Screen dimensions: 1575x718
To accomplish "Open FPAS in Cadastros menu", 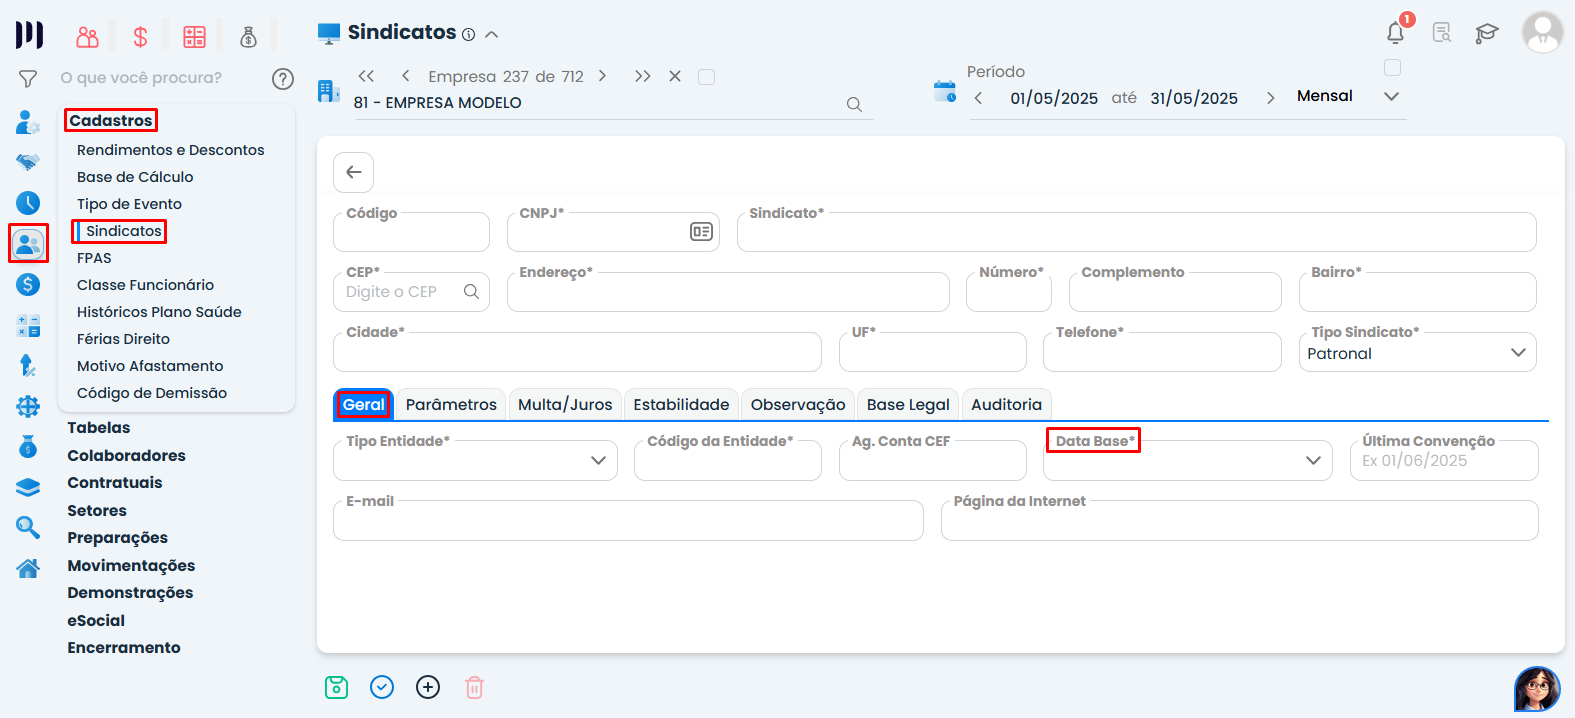I will (x=94, y=258).
